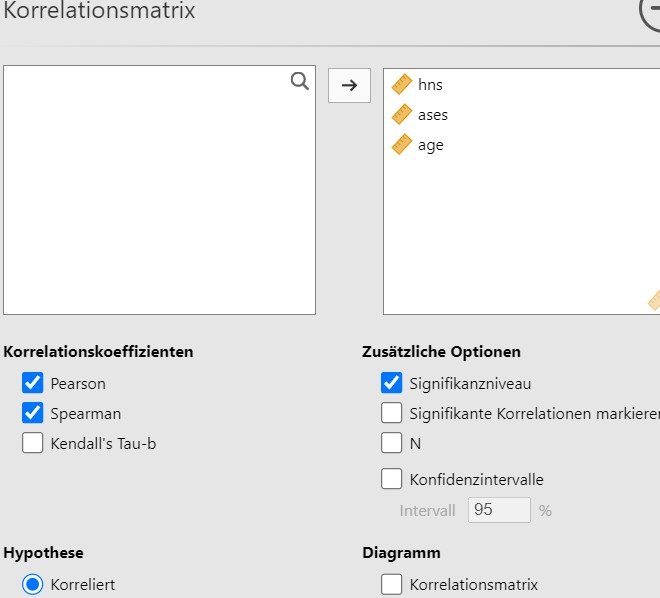Enable the Korrelationsmatrix diagram checkbox
Image resolution: width=660 pixels, height=598 pixels.
[x=391, y=584]
